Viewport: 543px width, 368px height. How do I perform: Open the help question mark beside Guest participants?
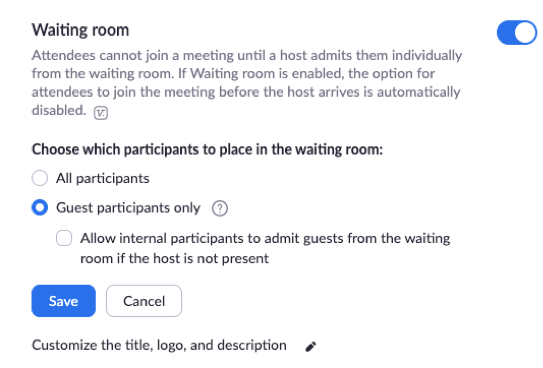coord(220,208)
